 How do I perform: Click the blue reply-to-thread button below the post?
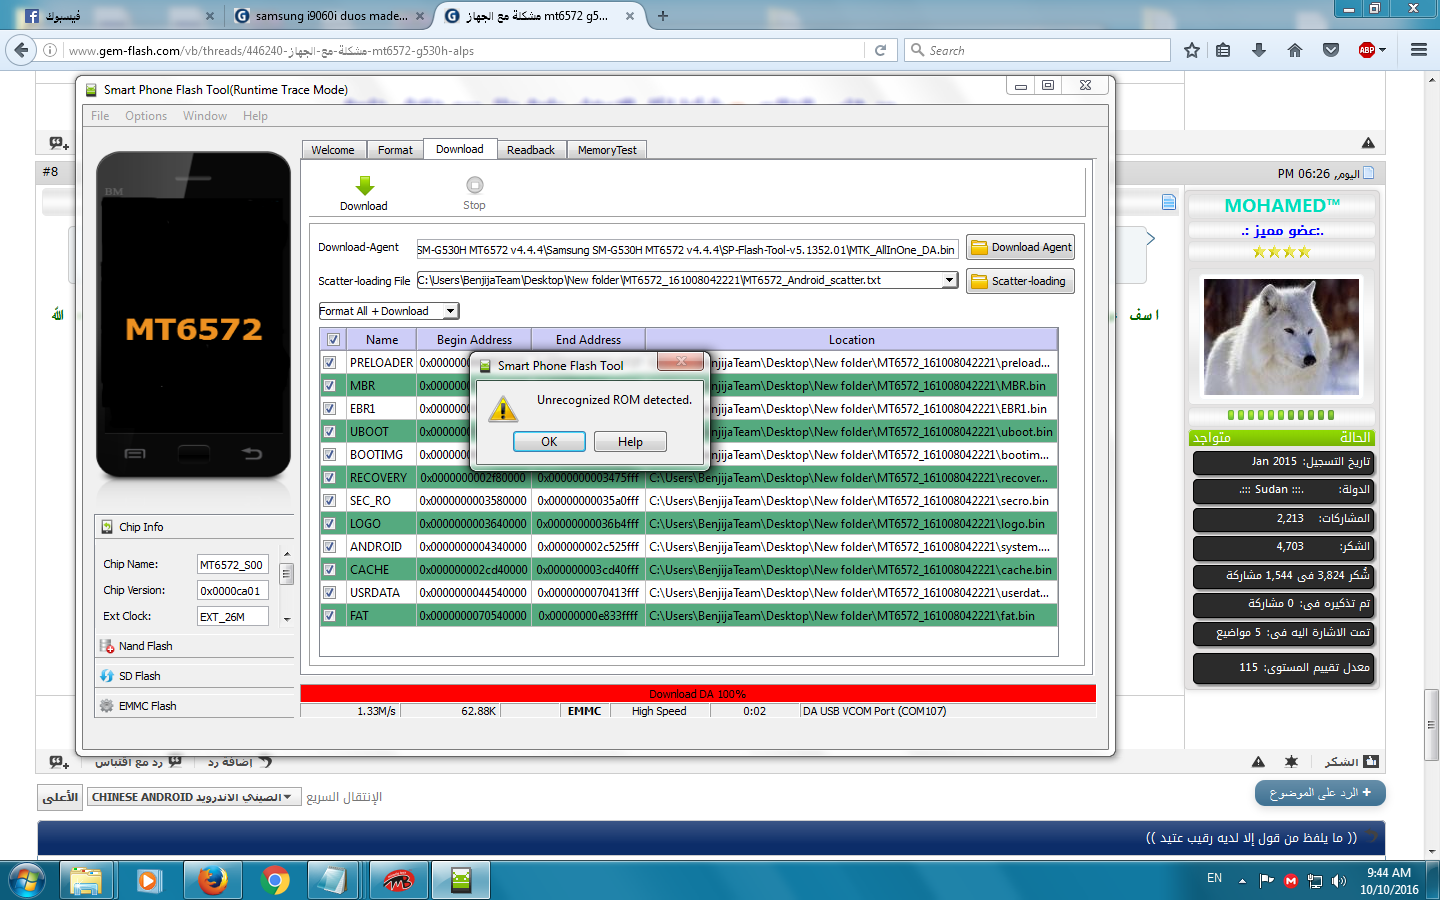1320,793
